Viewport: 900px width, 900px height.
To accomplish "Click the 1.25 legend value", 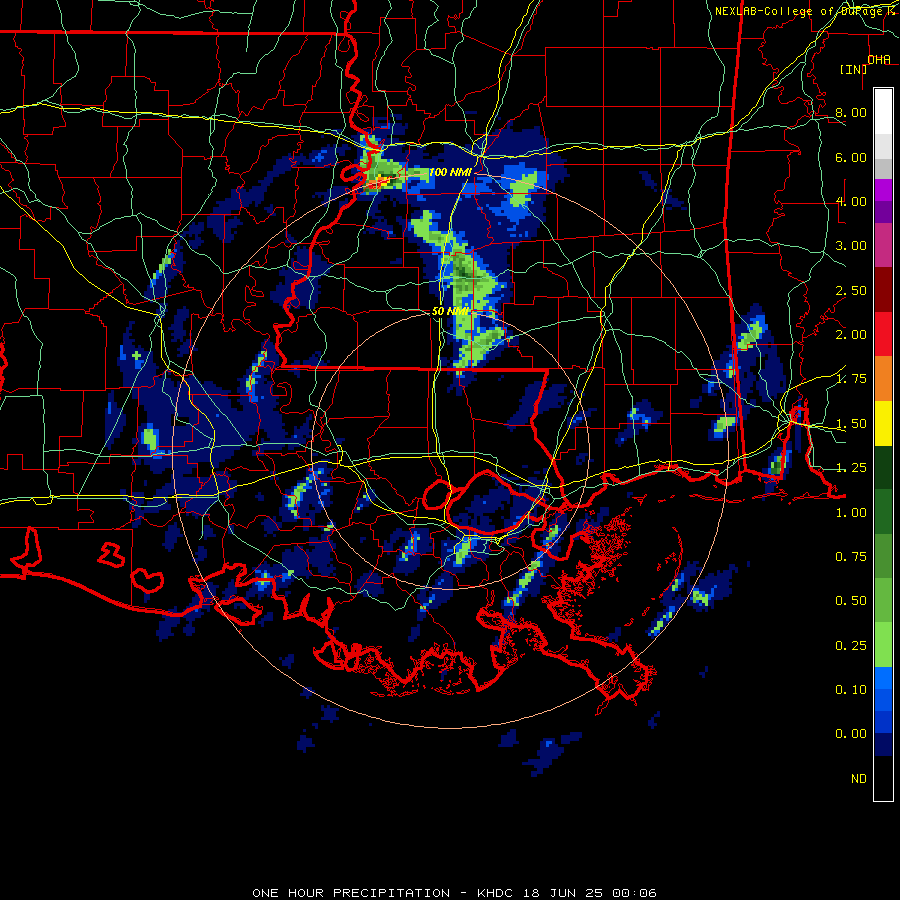I will click(x=851, y=468).
